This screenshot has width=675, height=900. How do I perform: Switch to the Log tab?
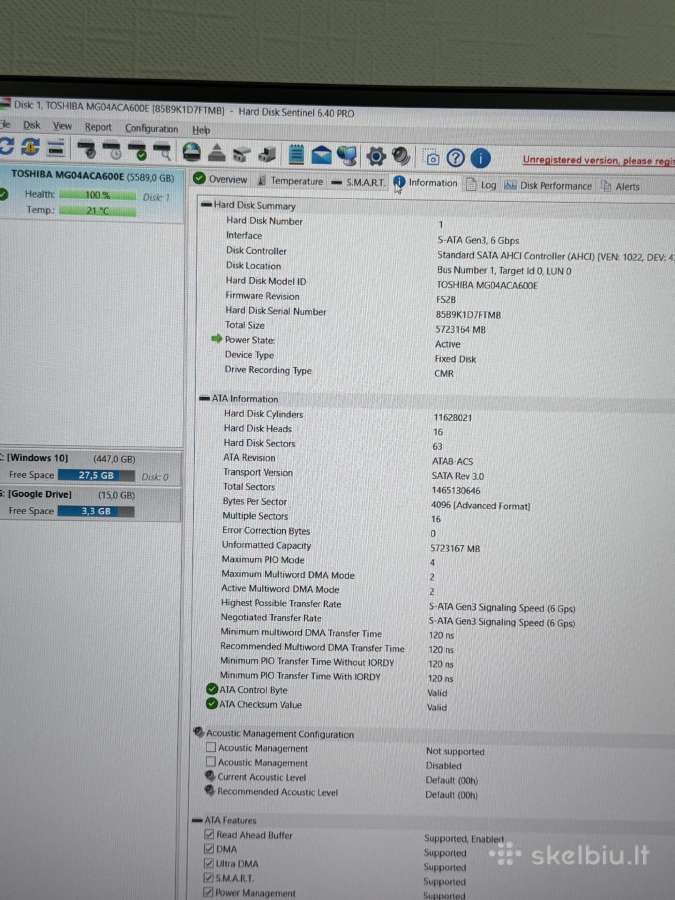click(481, 185)
